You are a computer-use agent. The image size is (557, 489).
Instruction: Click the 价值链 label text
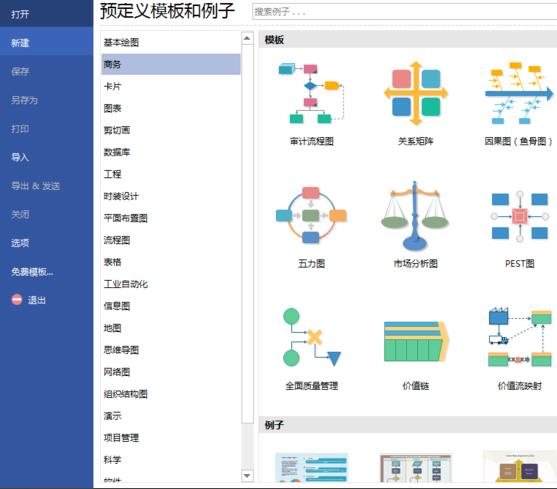click(x=416, y=386)
